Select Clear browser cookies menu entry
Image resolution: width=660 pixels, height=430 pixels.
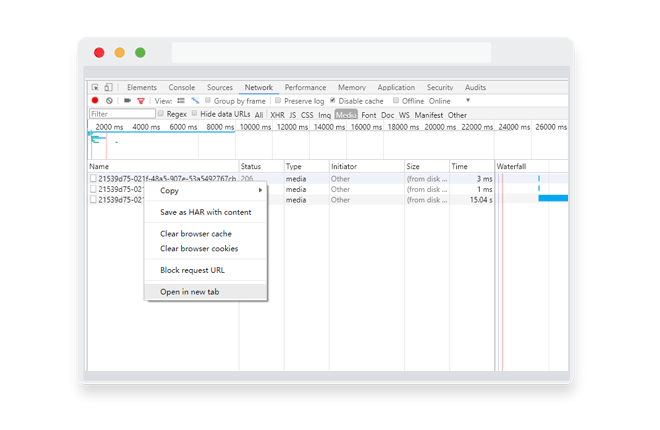[205, 249]
